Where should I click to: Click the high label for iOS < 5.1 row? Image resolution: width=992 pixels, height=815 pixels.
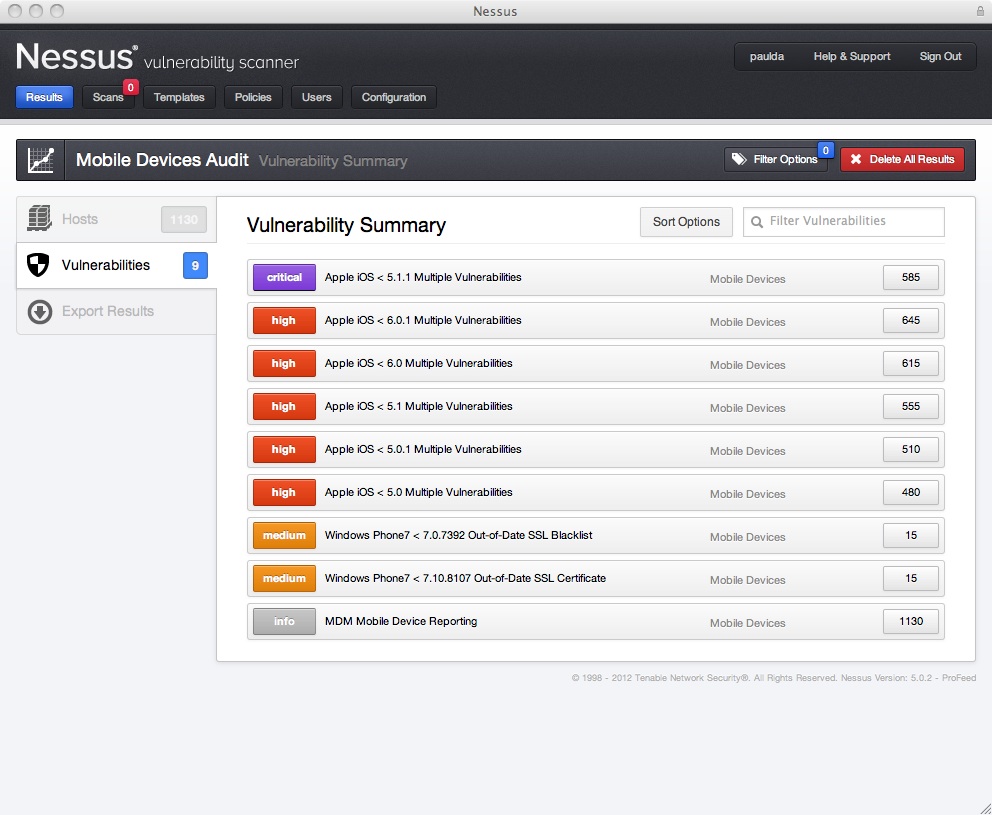coord(284,406)
